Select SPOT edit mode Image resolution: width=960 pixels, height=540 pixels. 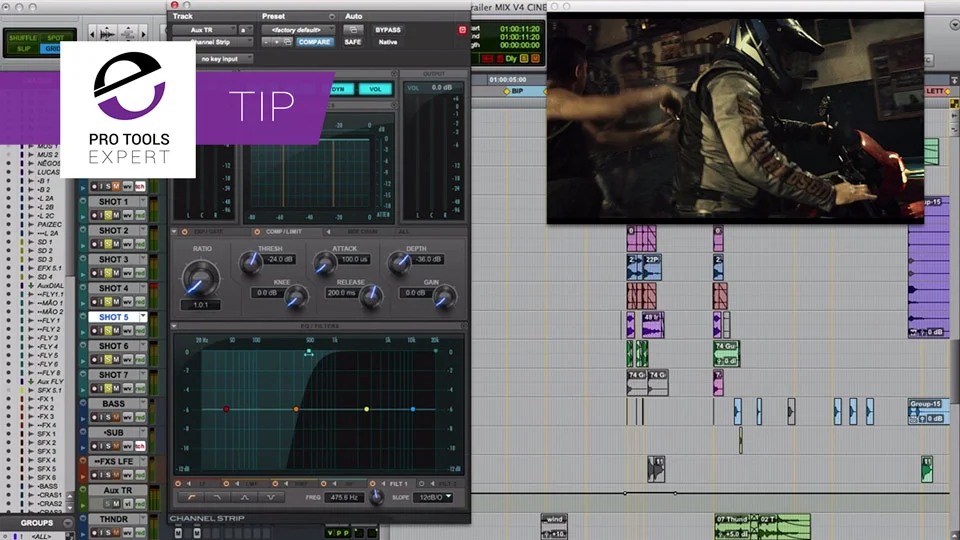click(x=56, y=38)
